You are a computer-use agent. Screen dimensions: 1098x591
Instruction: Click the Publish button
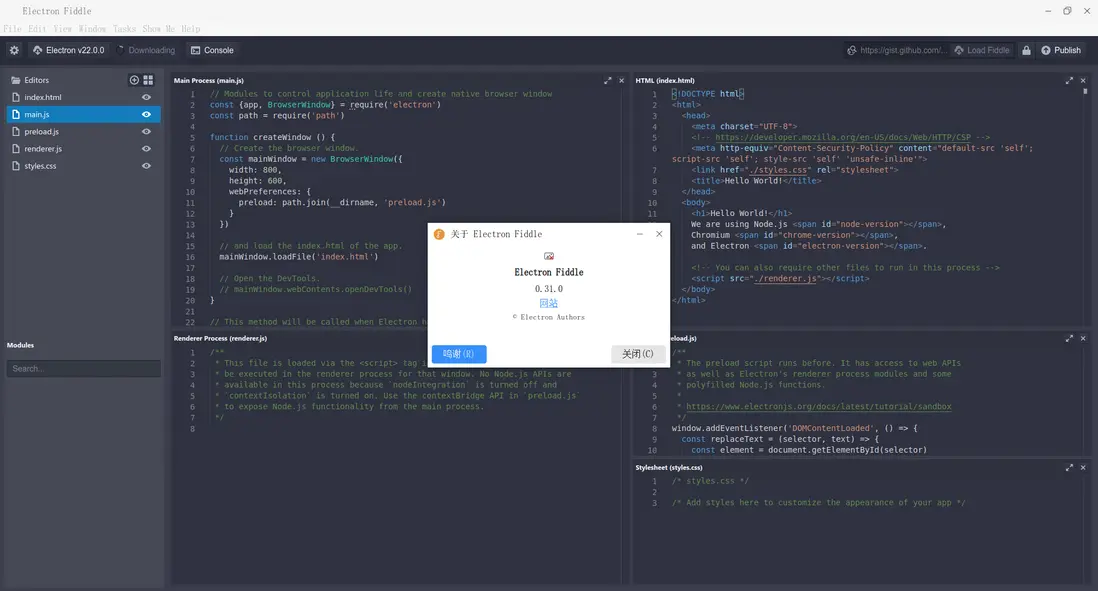(x=1061, y=50)
